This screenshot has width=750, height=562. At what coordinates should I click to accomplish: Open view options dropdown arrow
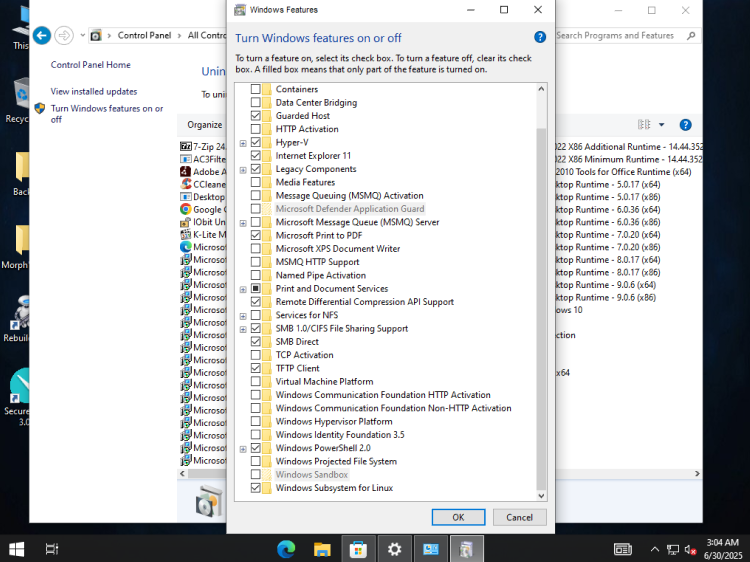pyautogui.click(x=662, y=125)
